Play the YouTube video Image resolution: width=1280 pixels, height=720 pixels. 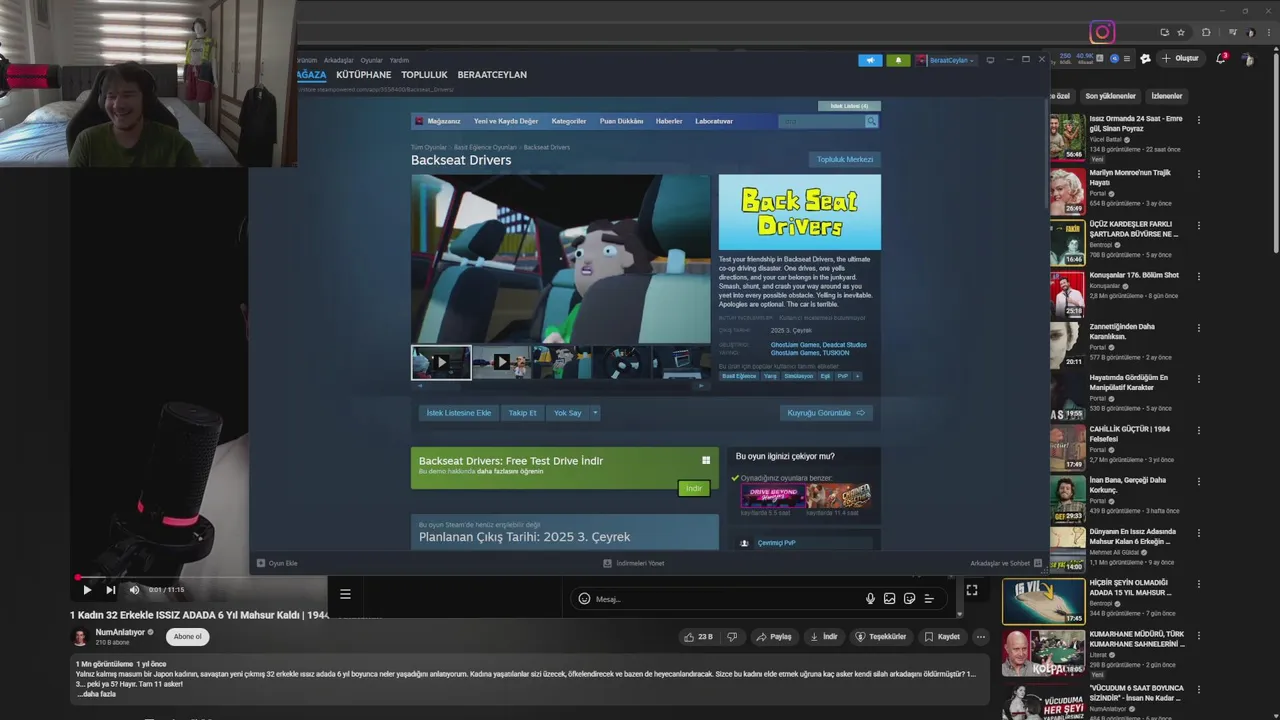click(87, 590)
